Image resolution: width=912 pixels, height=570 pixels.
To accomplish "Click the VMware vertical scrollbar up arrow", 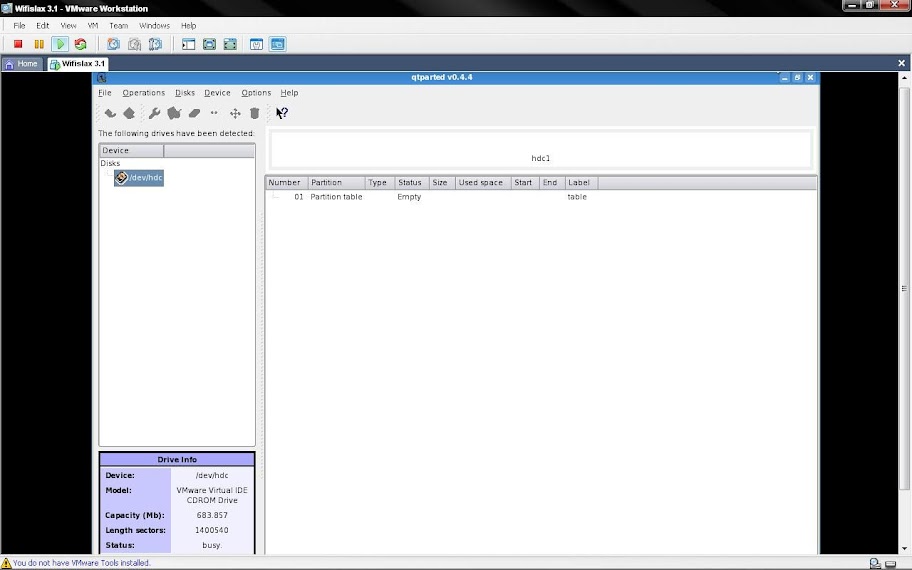I will click(904, 77).
